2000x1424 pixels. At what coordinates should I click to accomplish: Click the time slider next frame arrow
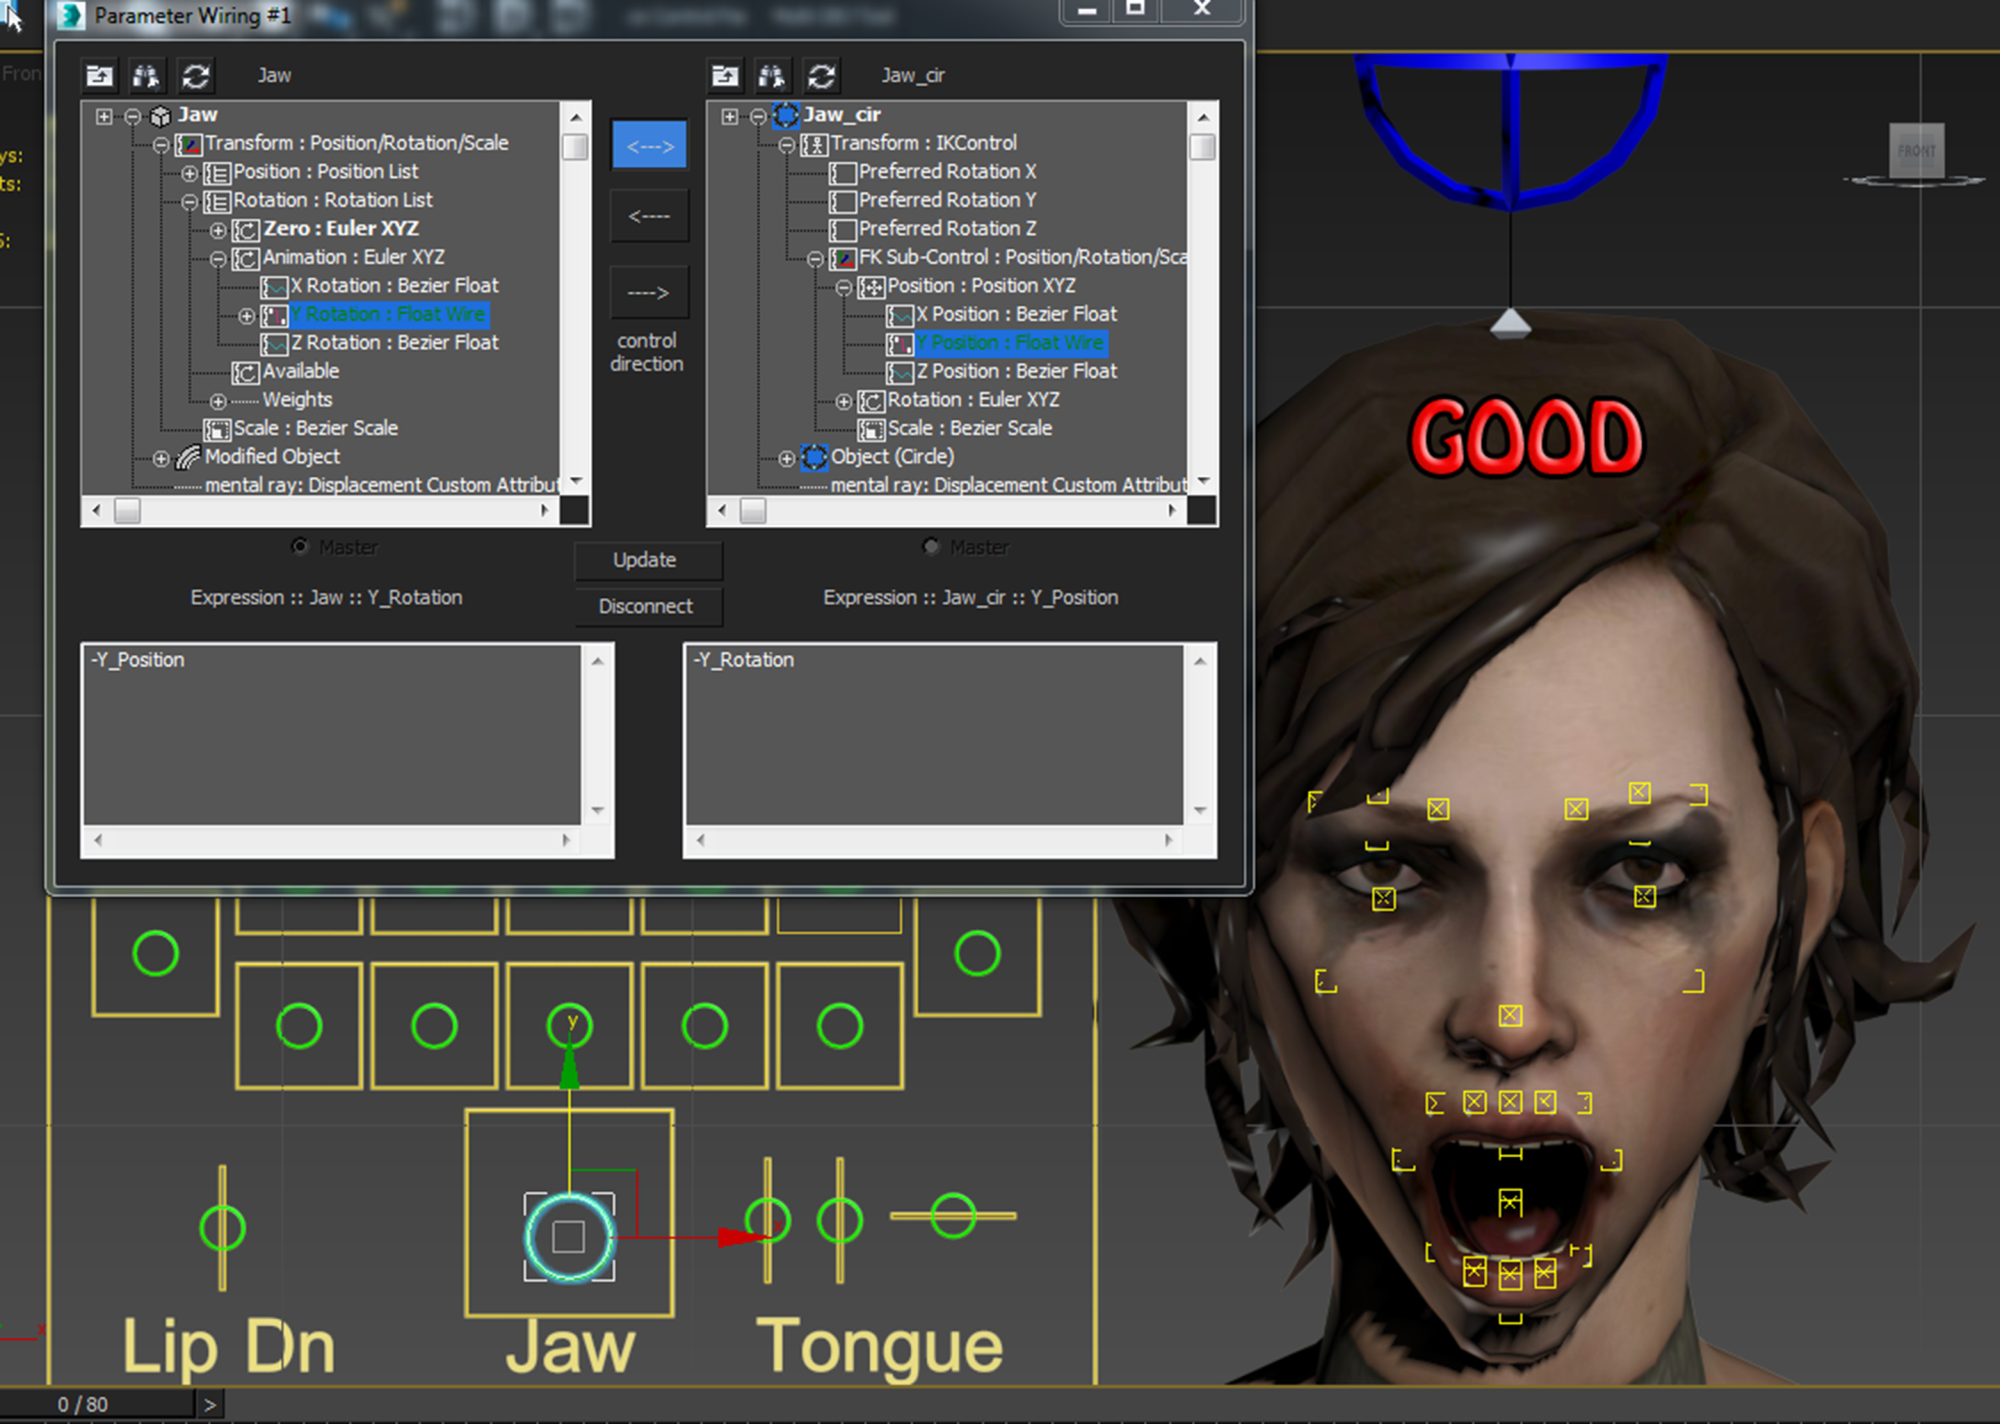pos(210,1405)
